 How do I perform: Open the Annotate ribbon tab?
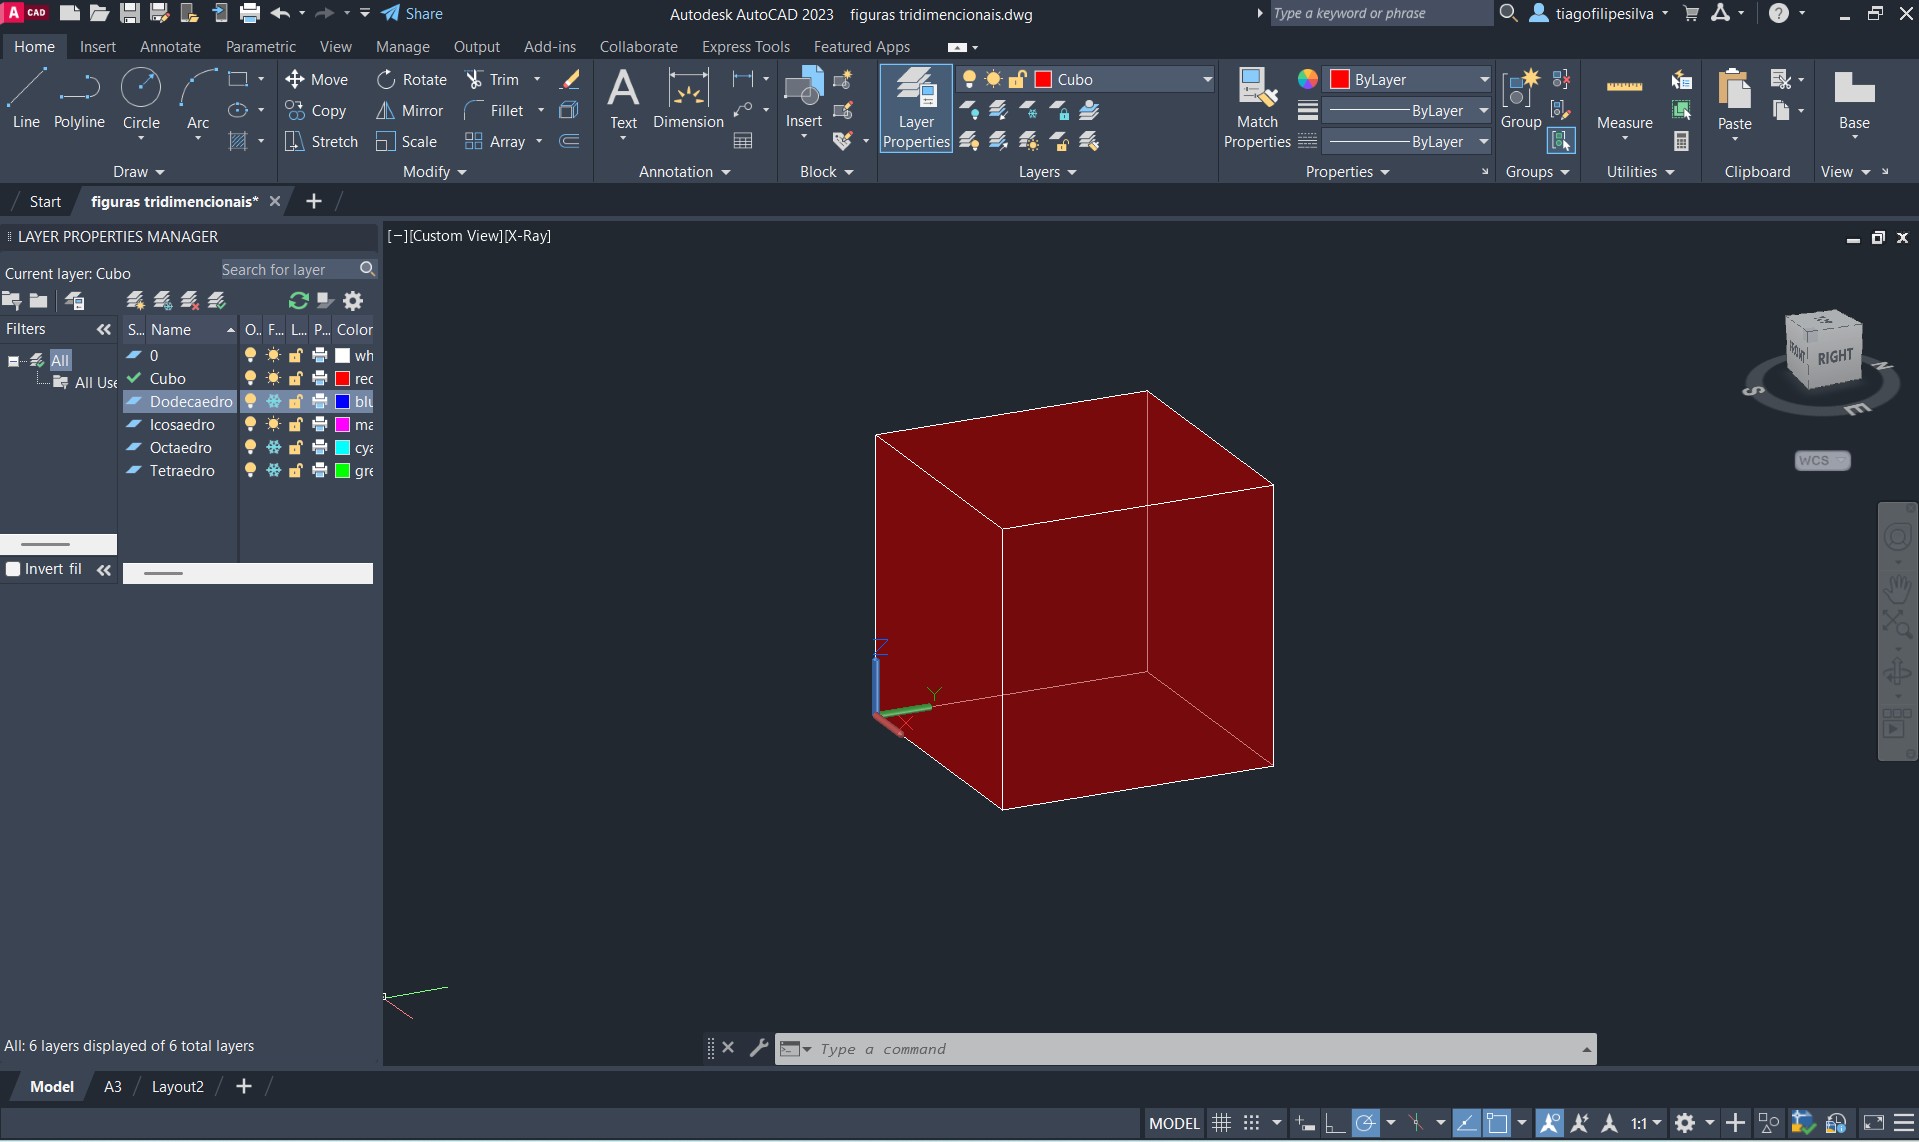[x=170, y=47]
